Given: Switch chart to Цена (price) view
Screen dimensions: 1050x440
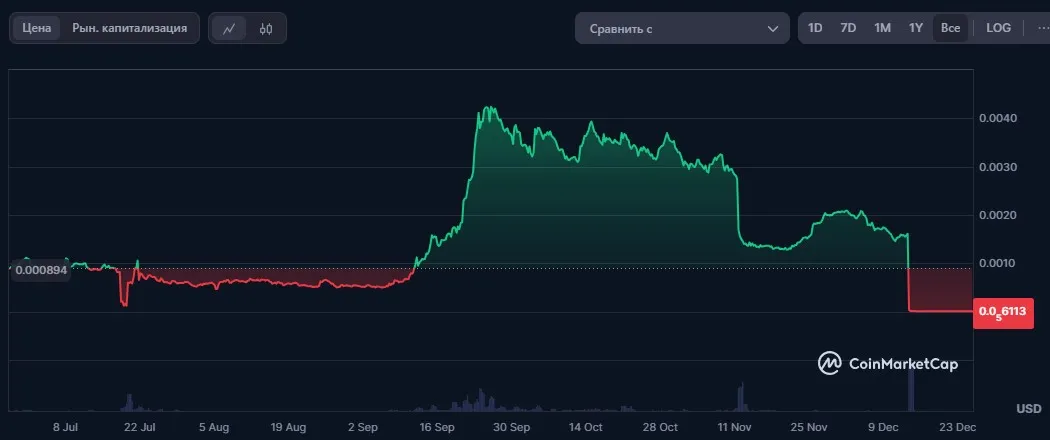Looking at the screenshot, I should click(37, 28).
